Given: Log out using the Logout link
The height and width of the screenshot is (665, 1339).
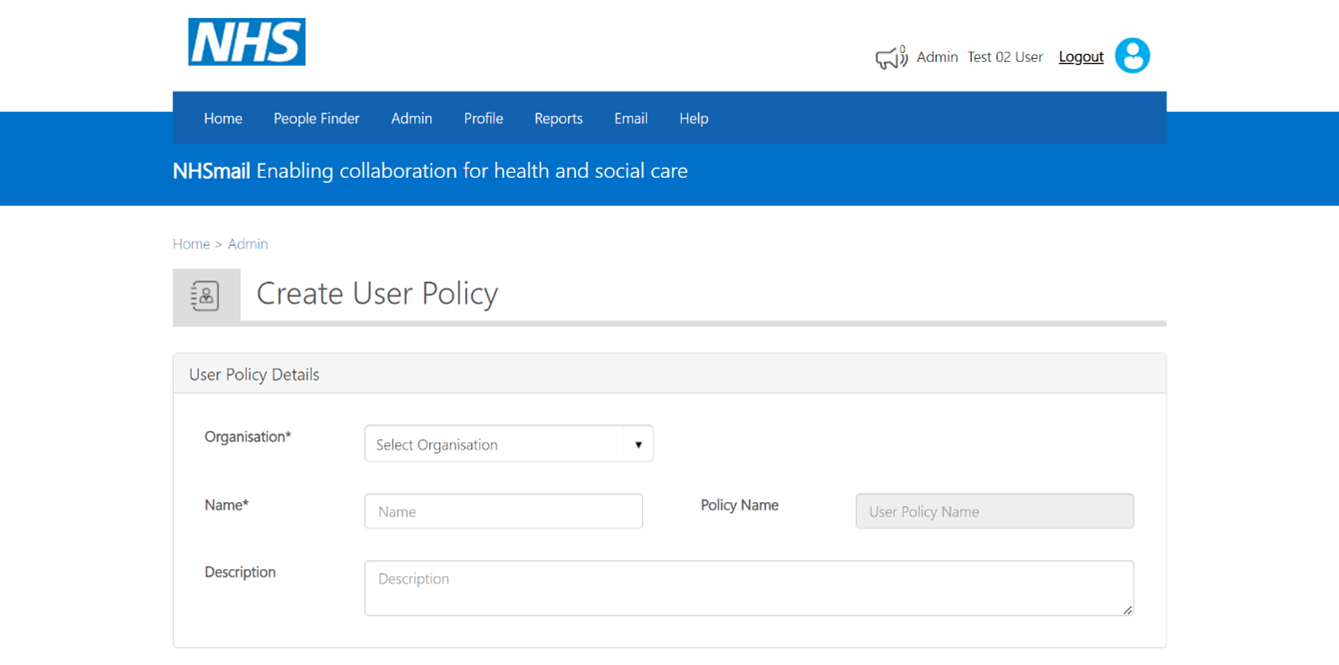Looking at the screenshot, I should (1081, 57).
